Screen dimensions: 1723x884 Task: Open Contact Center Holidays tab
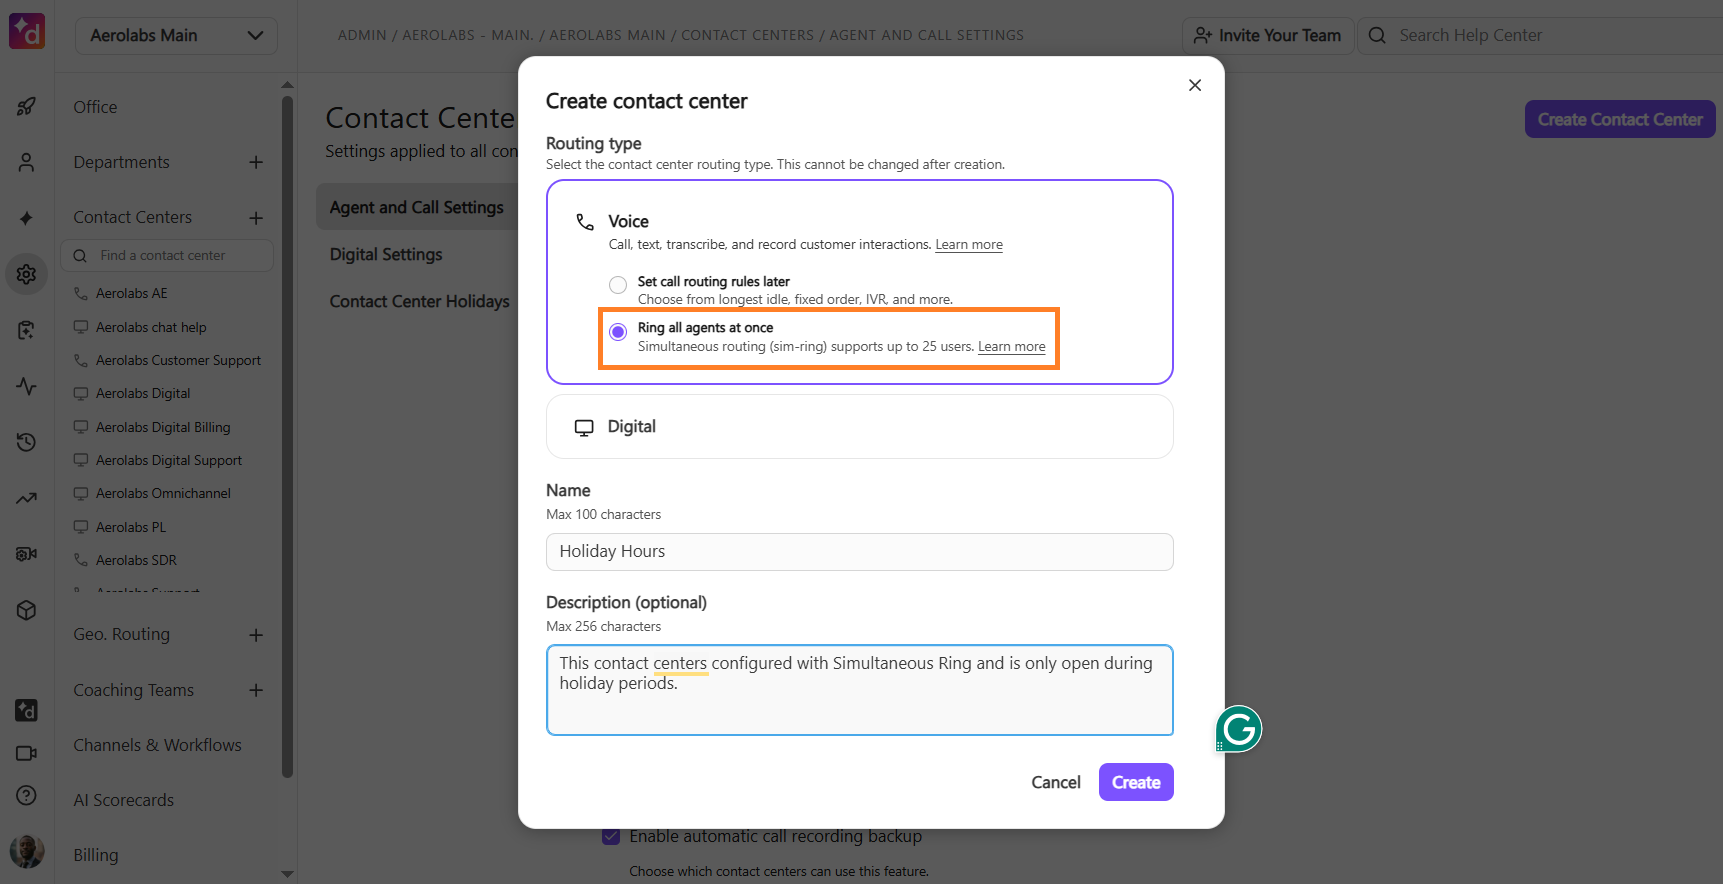coord(420,301)
